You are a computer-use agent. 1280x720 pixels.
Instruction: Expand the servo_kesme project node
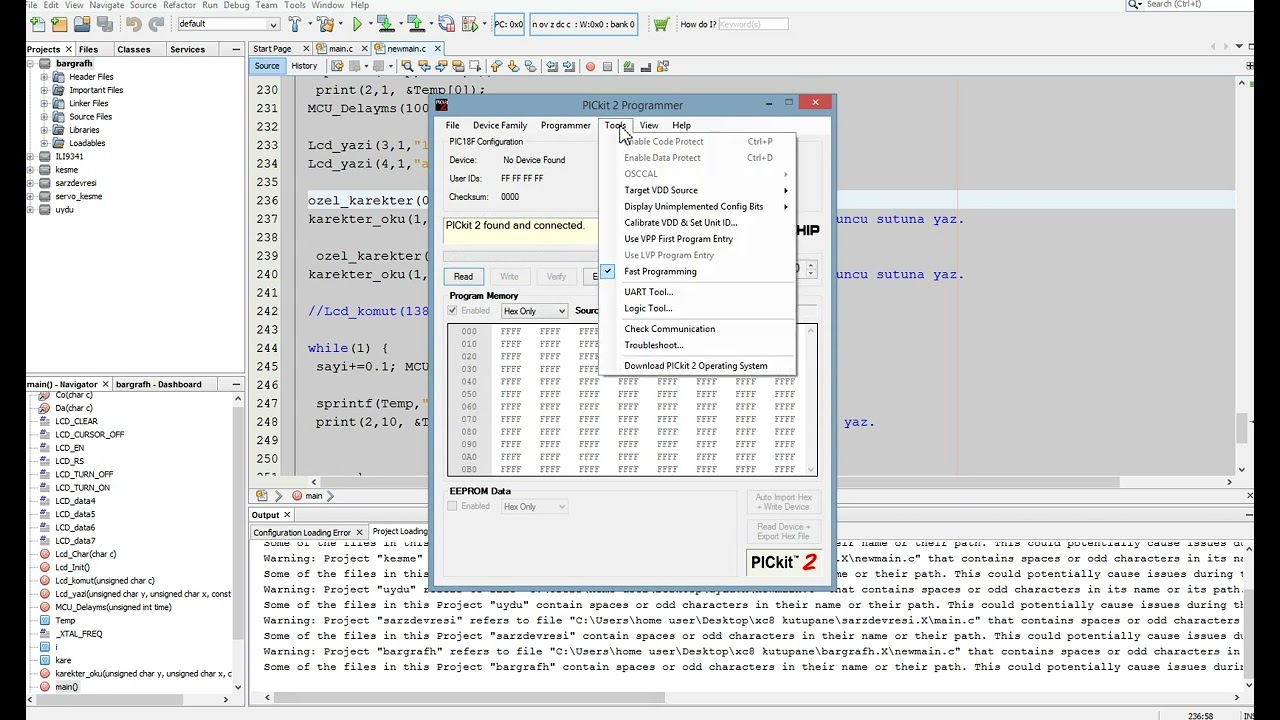pyautogui.click(x=32, y=196)
